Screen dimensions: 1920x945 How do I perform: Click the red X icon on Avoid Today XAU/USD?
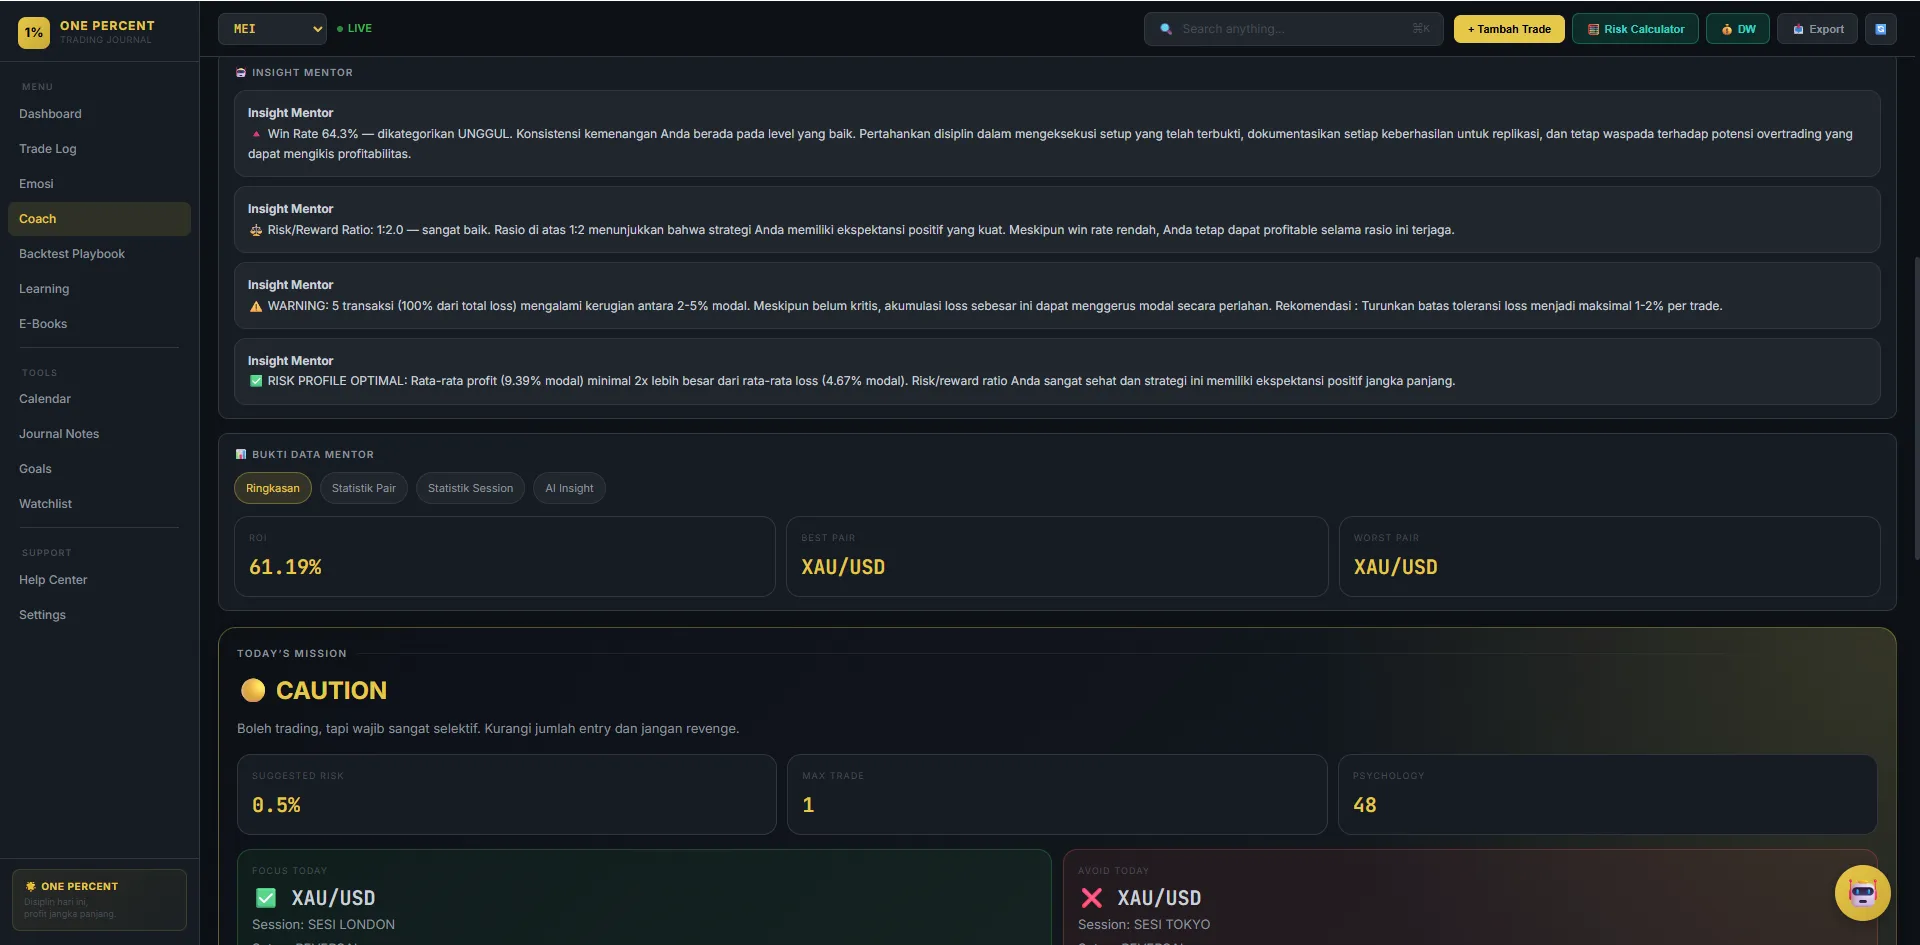(x=1092, y=898)
